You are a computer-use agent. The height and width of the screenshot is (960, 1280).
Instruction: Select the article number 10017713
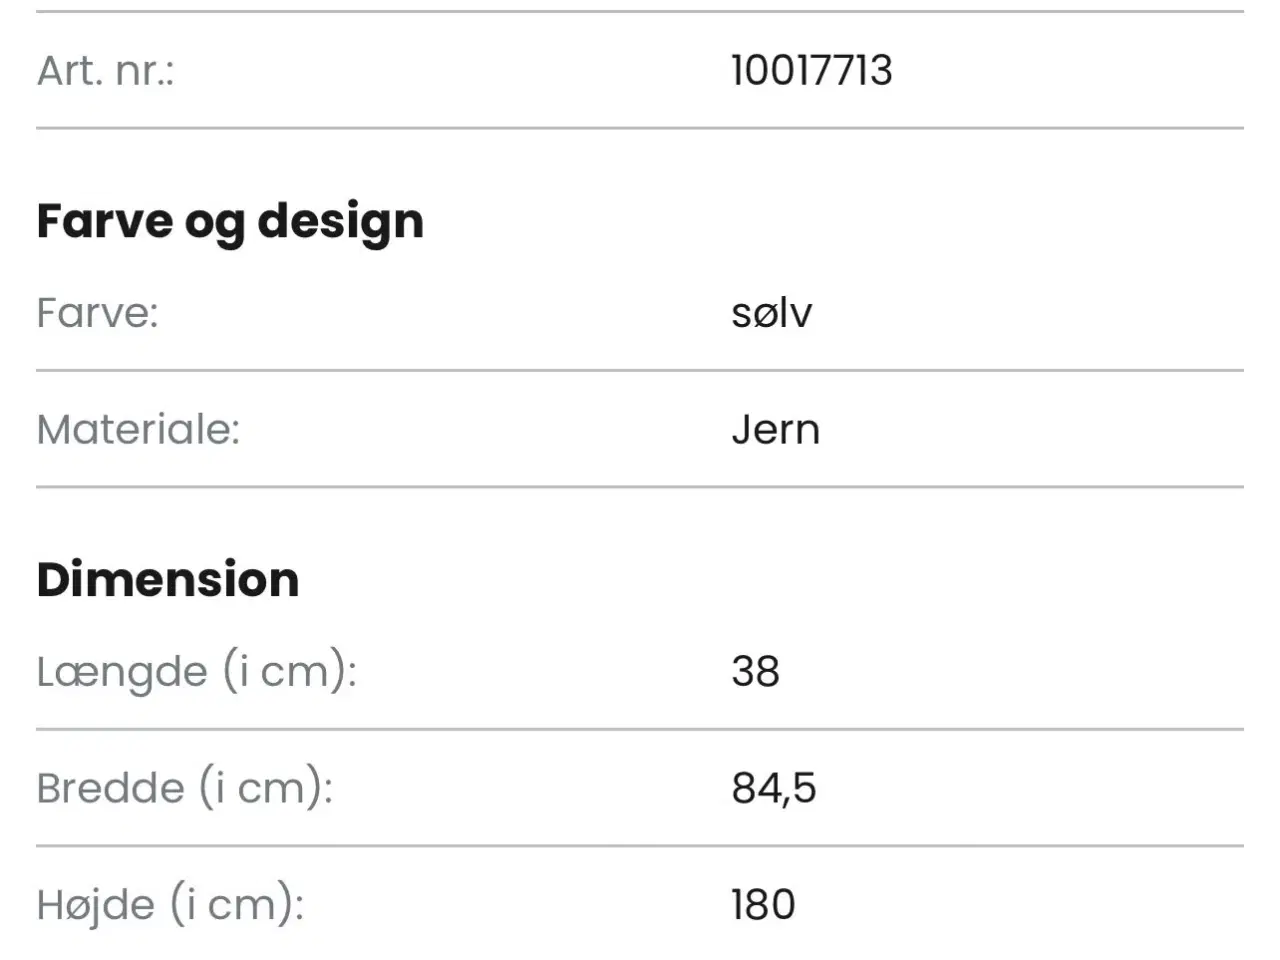(x=811, y=70)
